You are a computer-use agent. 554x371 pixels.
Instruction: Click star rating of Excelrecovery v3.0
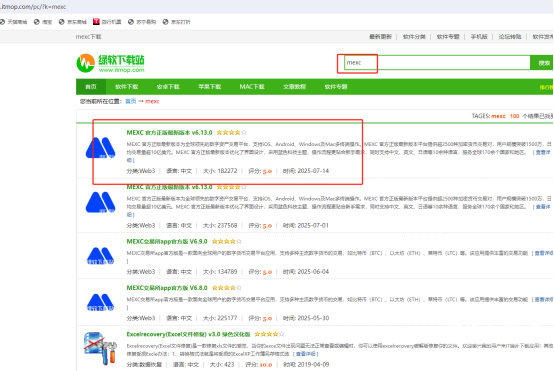click(x=269, y=334)
